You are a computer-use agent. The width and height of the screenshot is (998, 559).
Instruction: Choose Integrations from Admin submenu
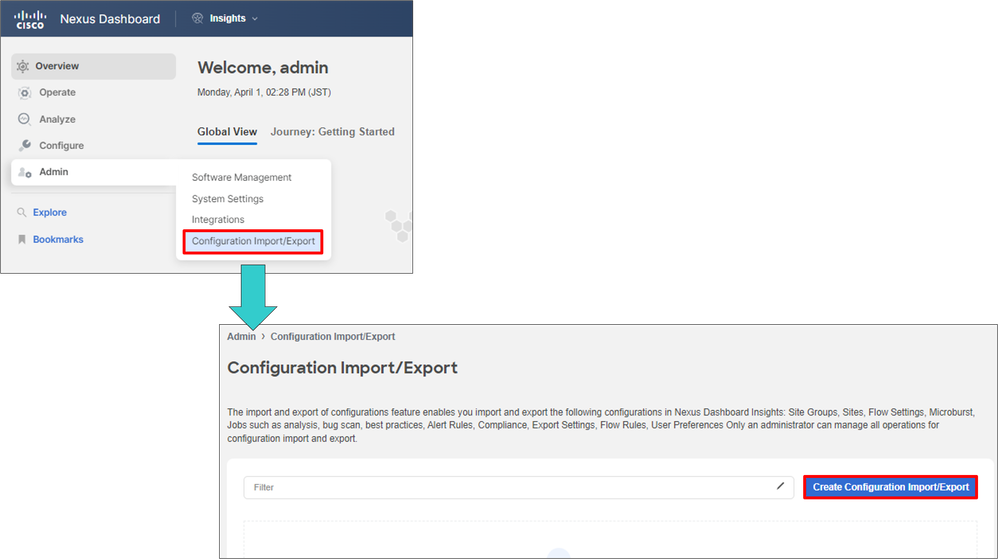pyautogui.click(x=218, y=219)
